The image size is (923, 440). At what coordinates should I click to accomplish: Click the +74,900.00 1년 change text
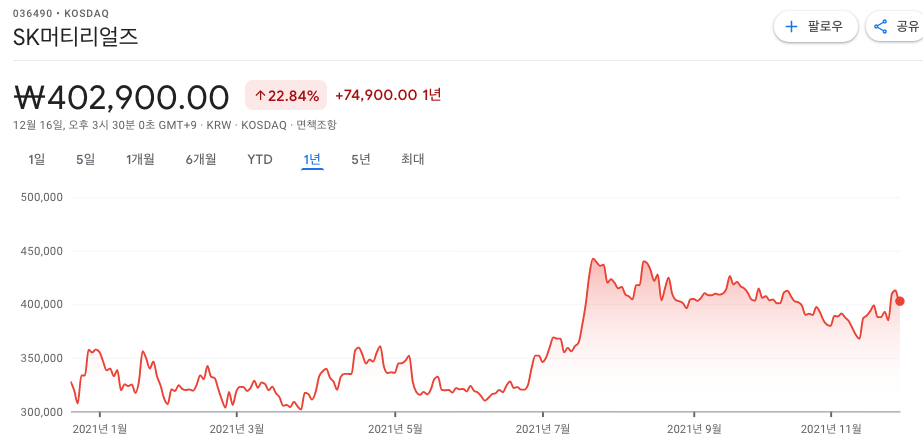[388, 95]
